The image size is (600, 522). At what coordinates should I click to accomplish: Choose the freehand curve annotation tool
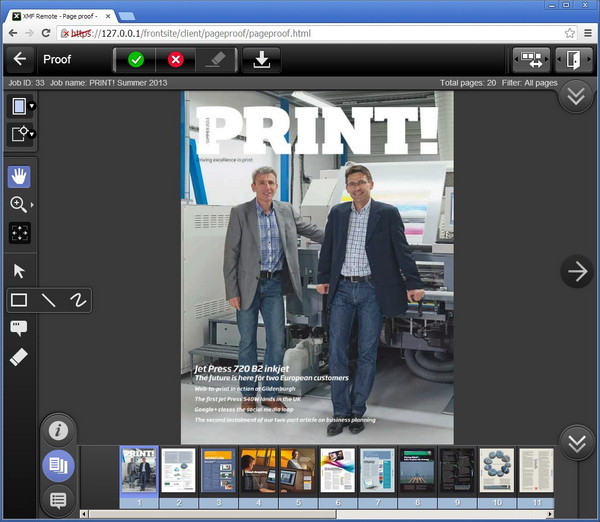point(76,300)
